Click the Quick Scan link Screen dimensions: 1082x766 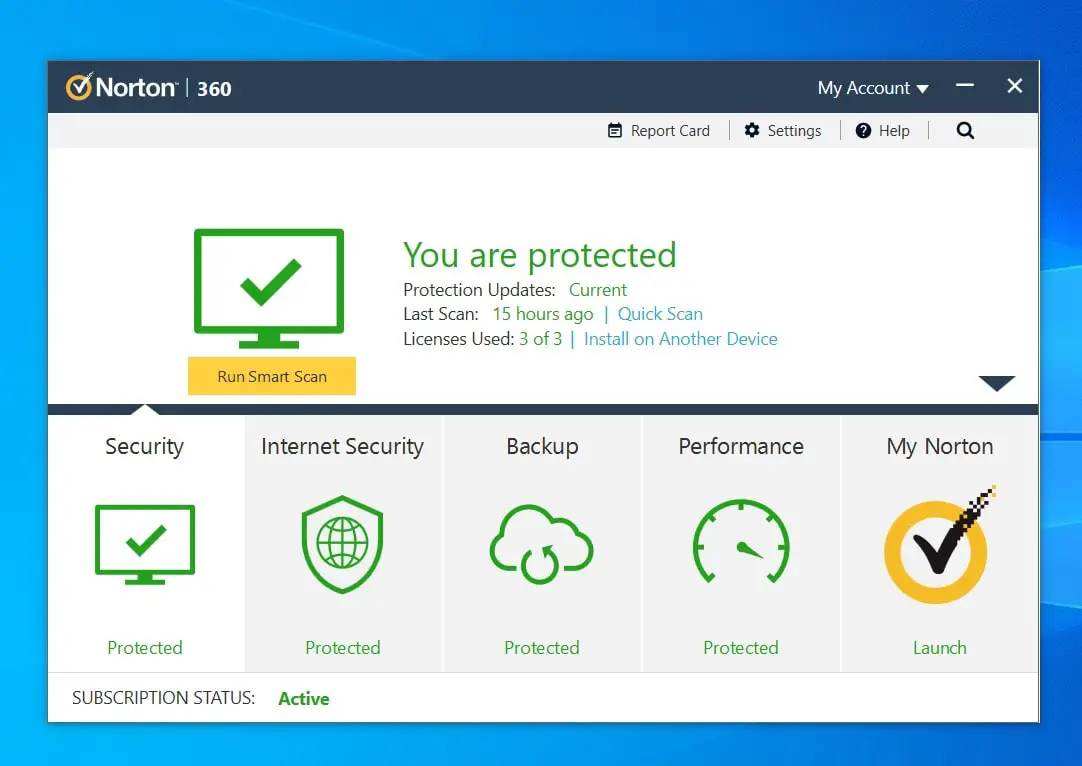(660, 314)
